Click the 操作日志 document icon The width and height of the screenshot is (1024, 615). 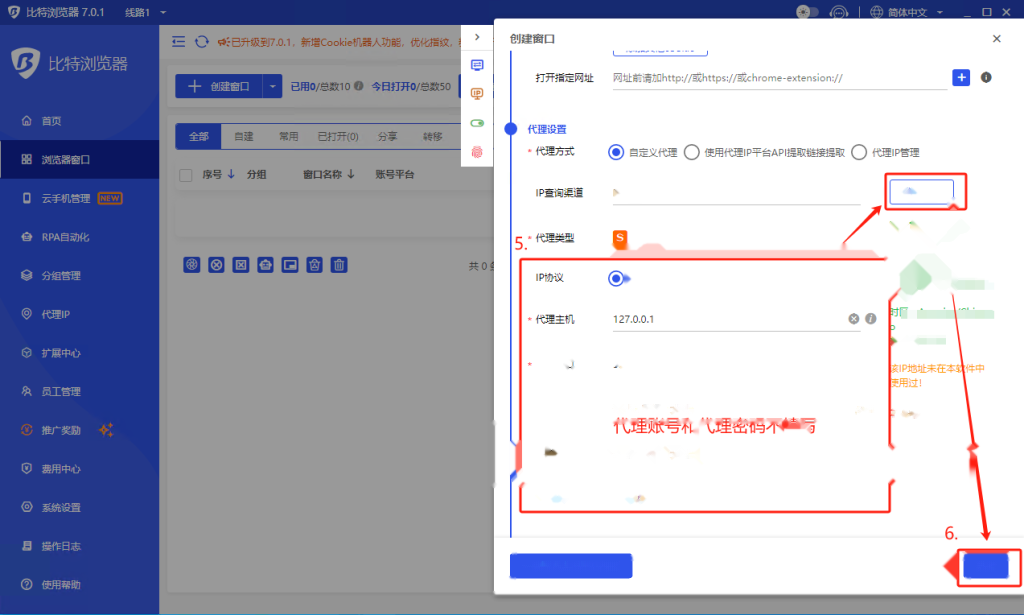pos(27,546)
